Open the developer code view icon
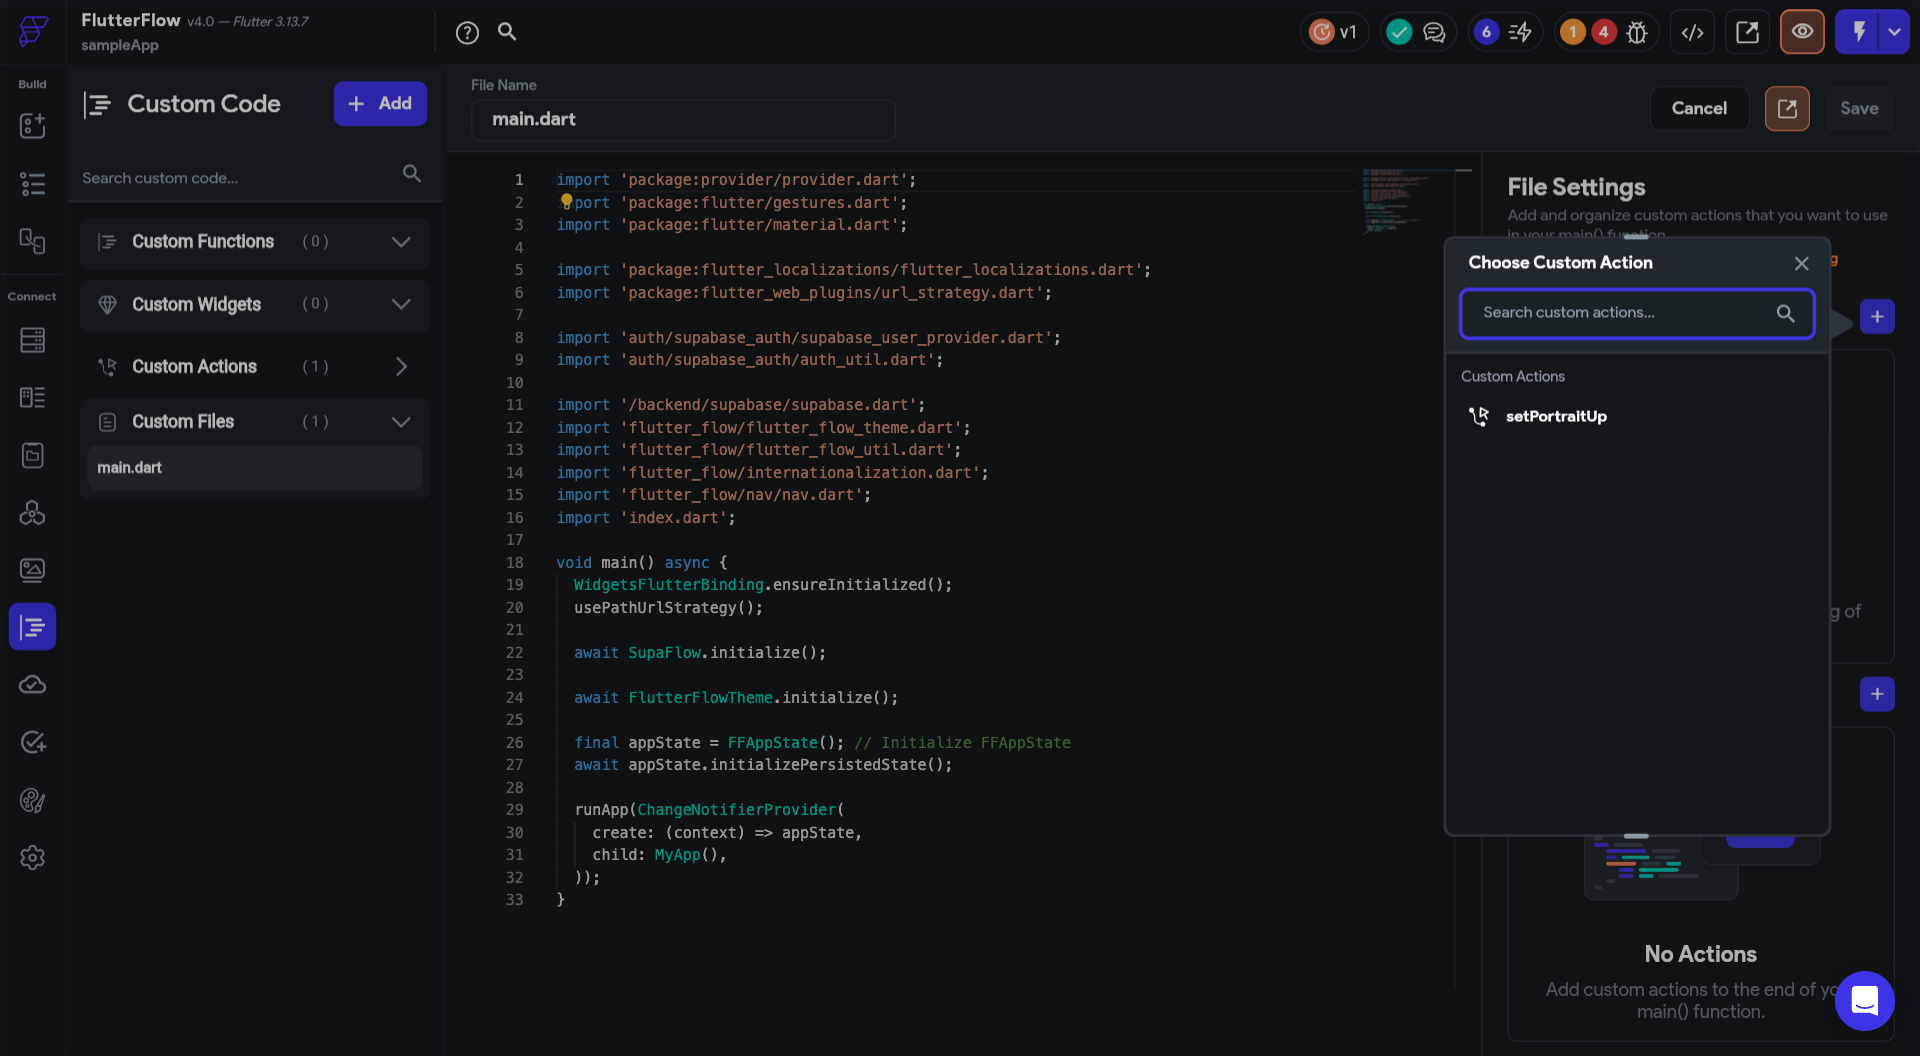This screenshot has height=1056, width=1920. pyautogui.click(x=1692, y=33)
